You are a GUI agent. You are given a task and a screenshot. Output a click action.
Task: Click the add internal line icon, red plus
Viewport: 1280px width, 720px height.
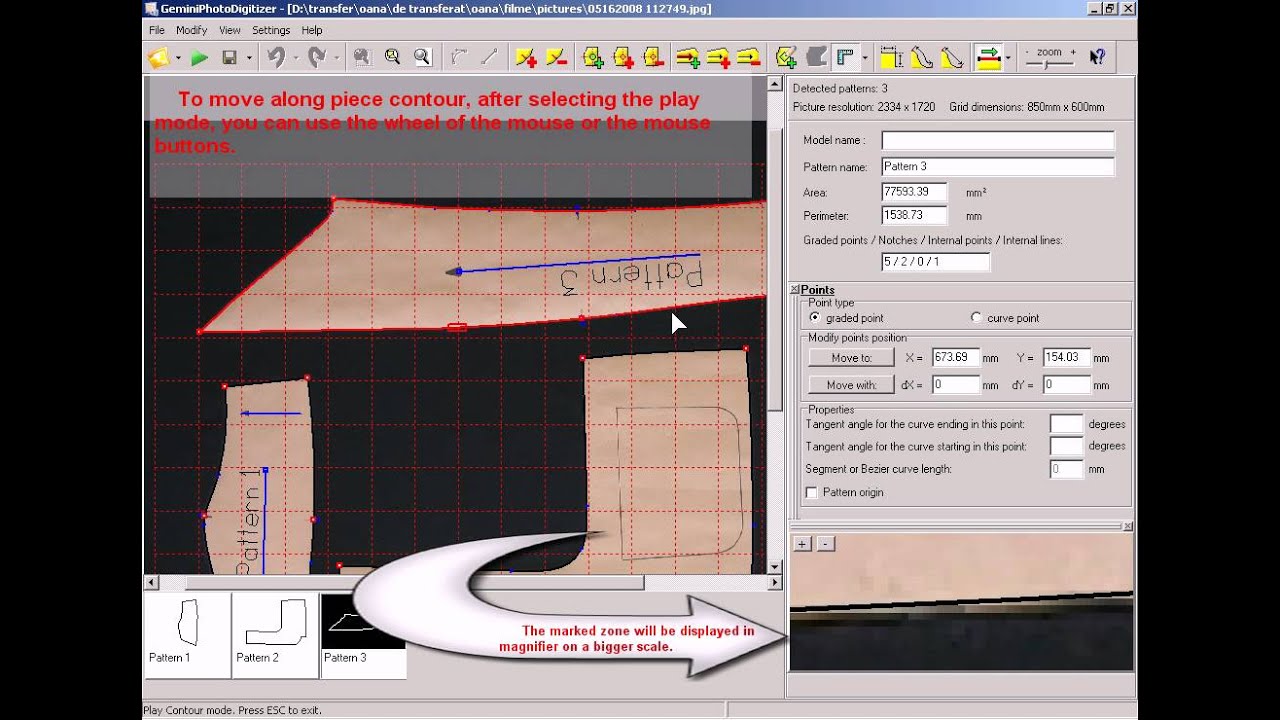718,58
